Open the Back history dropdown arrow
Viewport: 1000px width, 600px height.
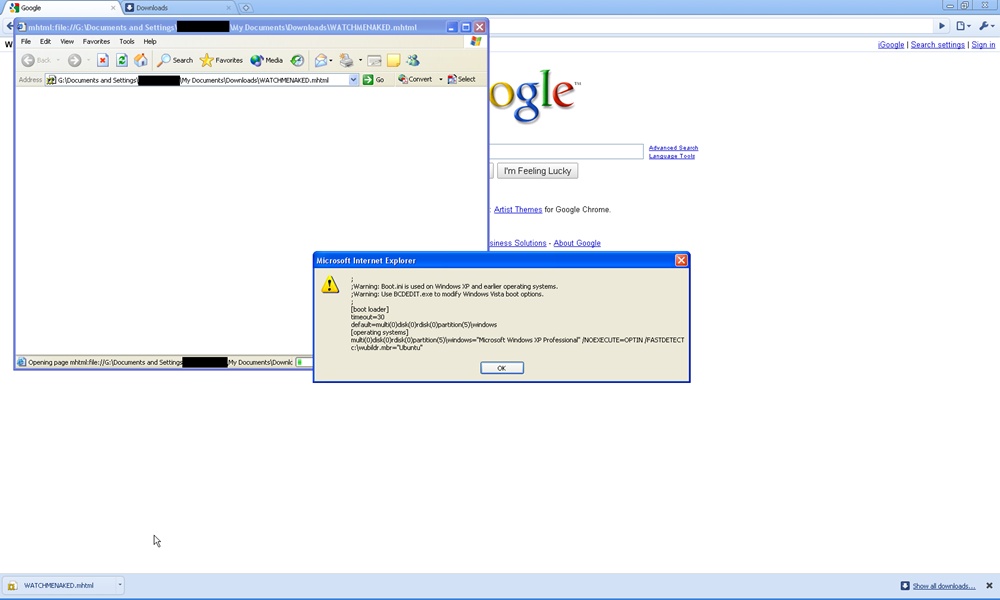tap(58, 61)
